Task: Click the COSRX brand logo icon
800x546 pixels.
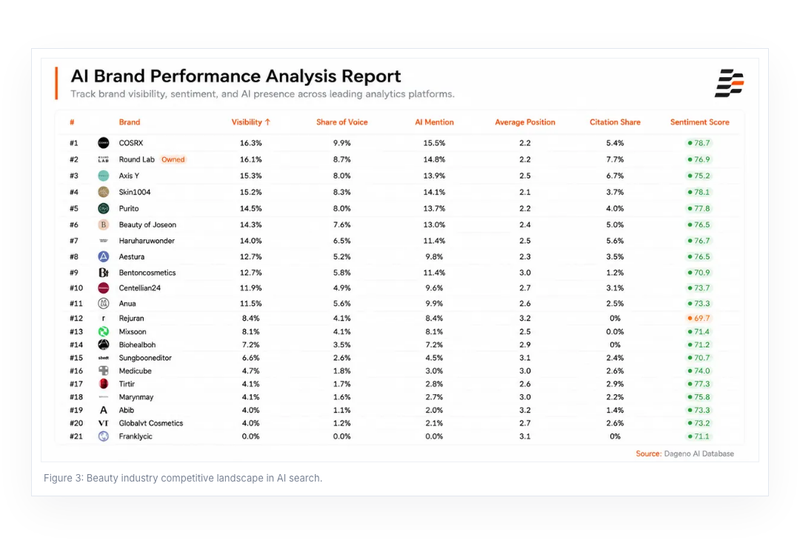Action: [103, 143]
